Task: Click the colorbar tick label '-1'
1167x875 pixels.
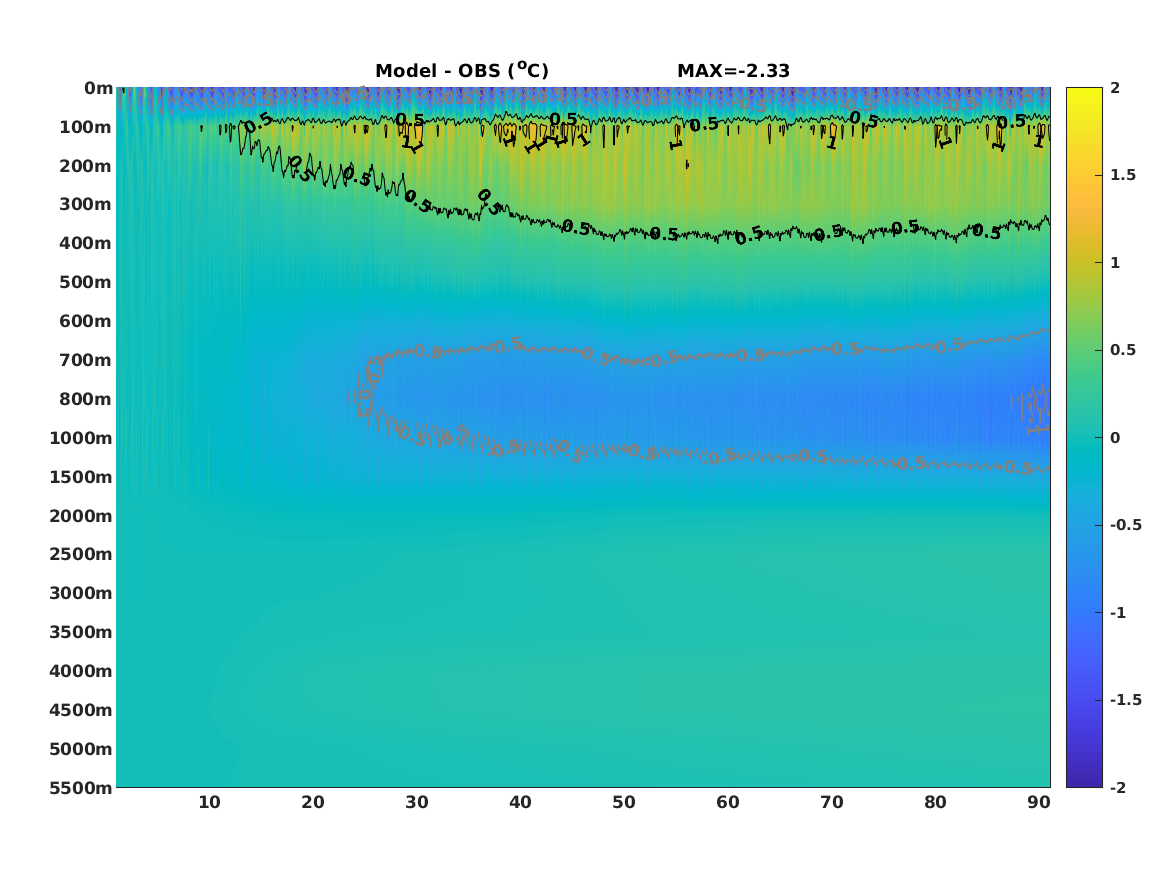Action: point(1118,612)
